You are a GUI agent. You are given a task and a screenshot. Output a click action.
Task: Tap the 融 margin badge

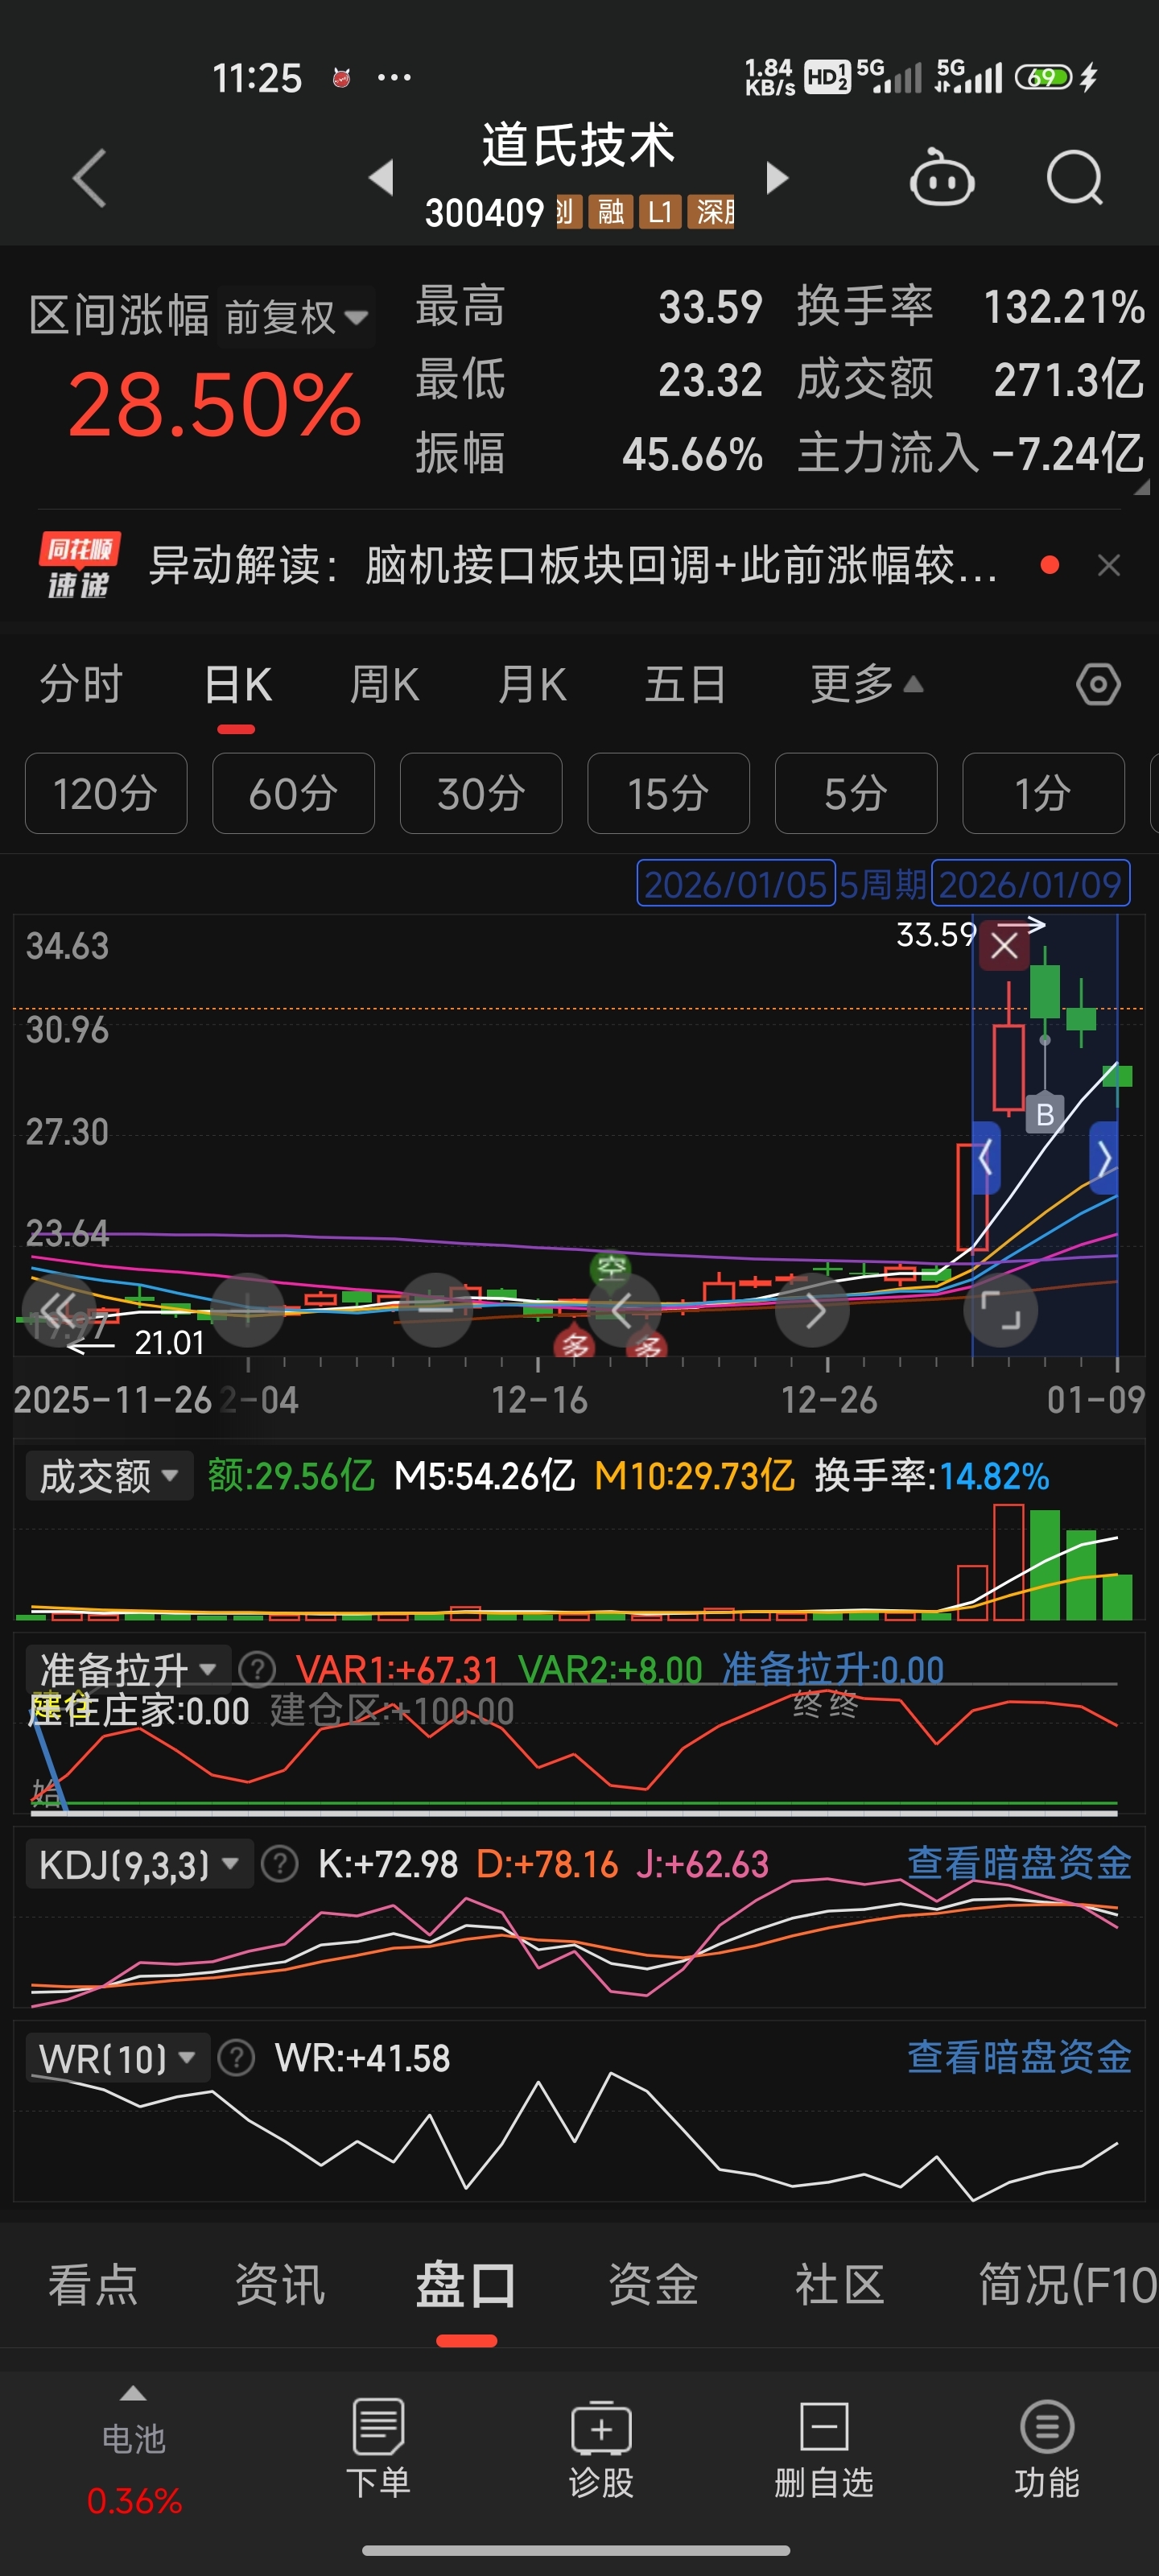point(610,212)
